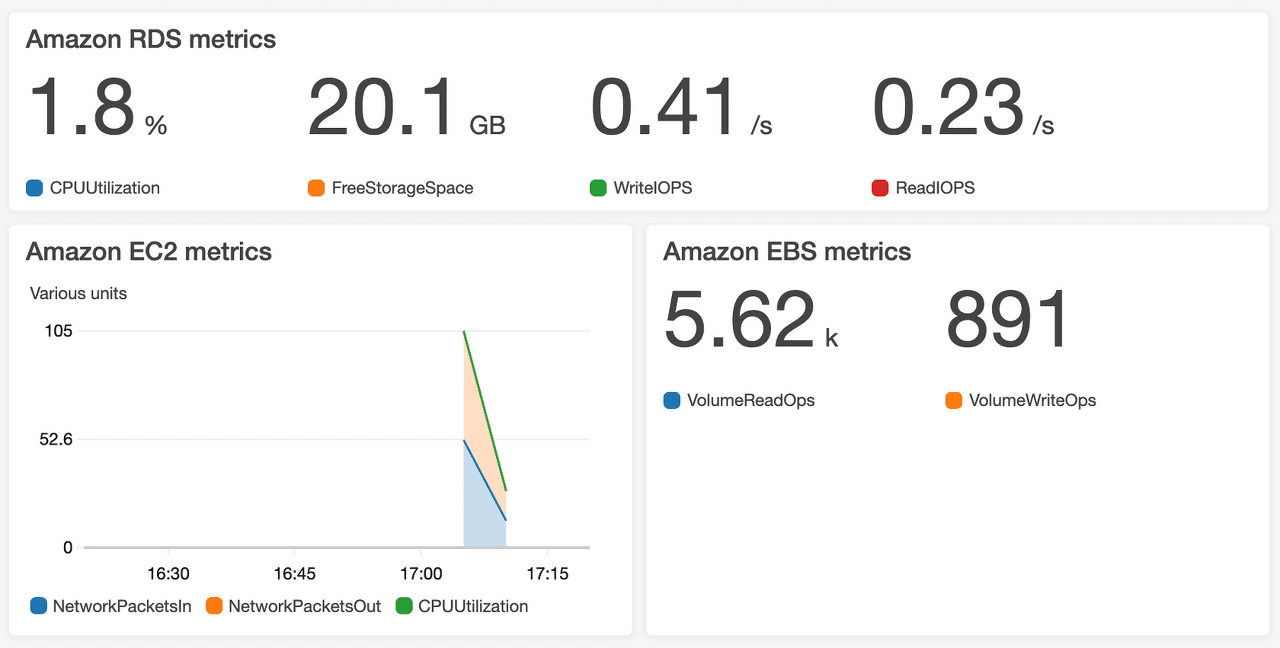The image size is (1280, 648).
Task: Select the Amazon EC2 metrics panel title
Action: point(149,252)
